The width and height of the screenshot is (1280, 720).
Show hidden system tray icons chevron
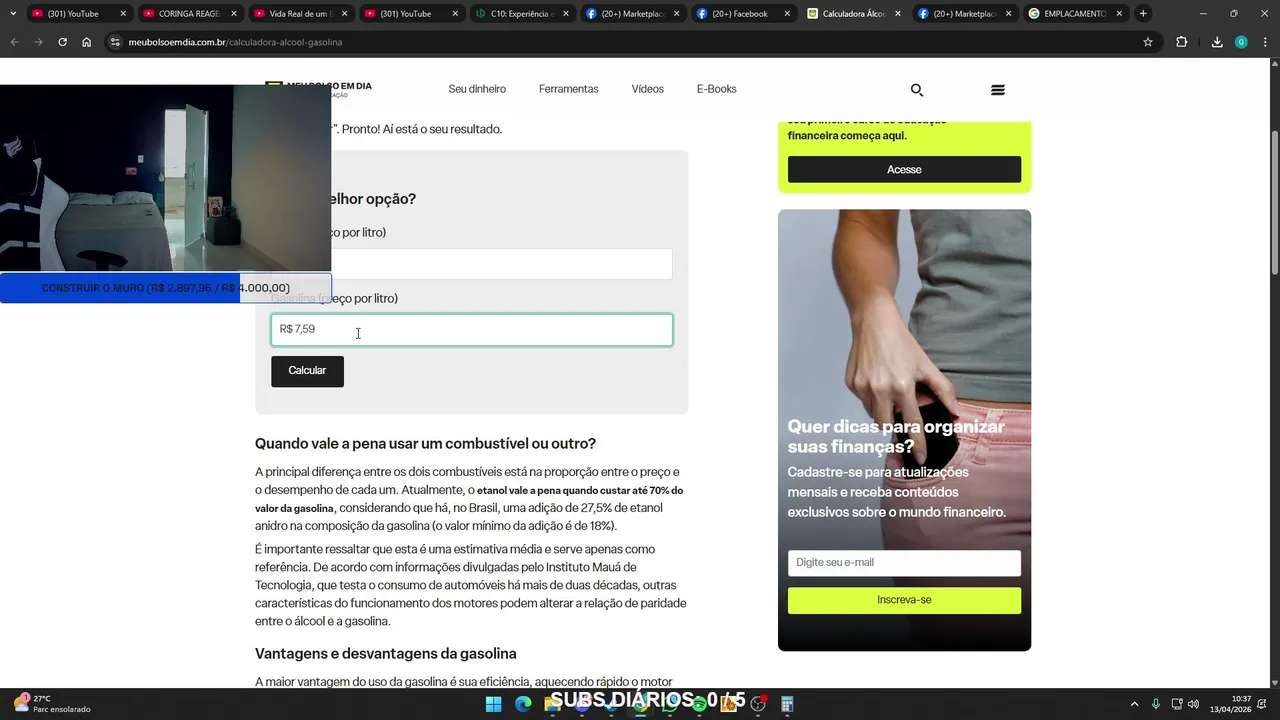[x=1134, y=704]
